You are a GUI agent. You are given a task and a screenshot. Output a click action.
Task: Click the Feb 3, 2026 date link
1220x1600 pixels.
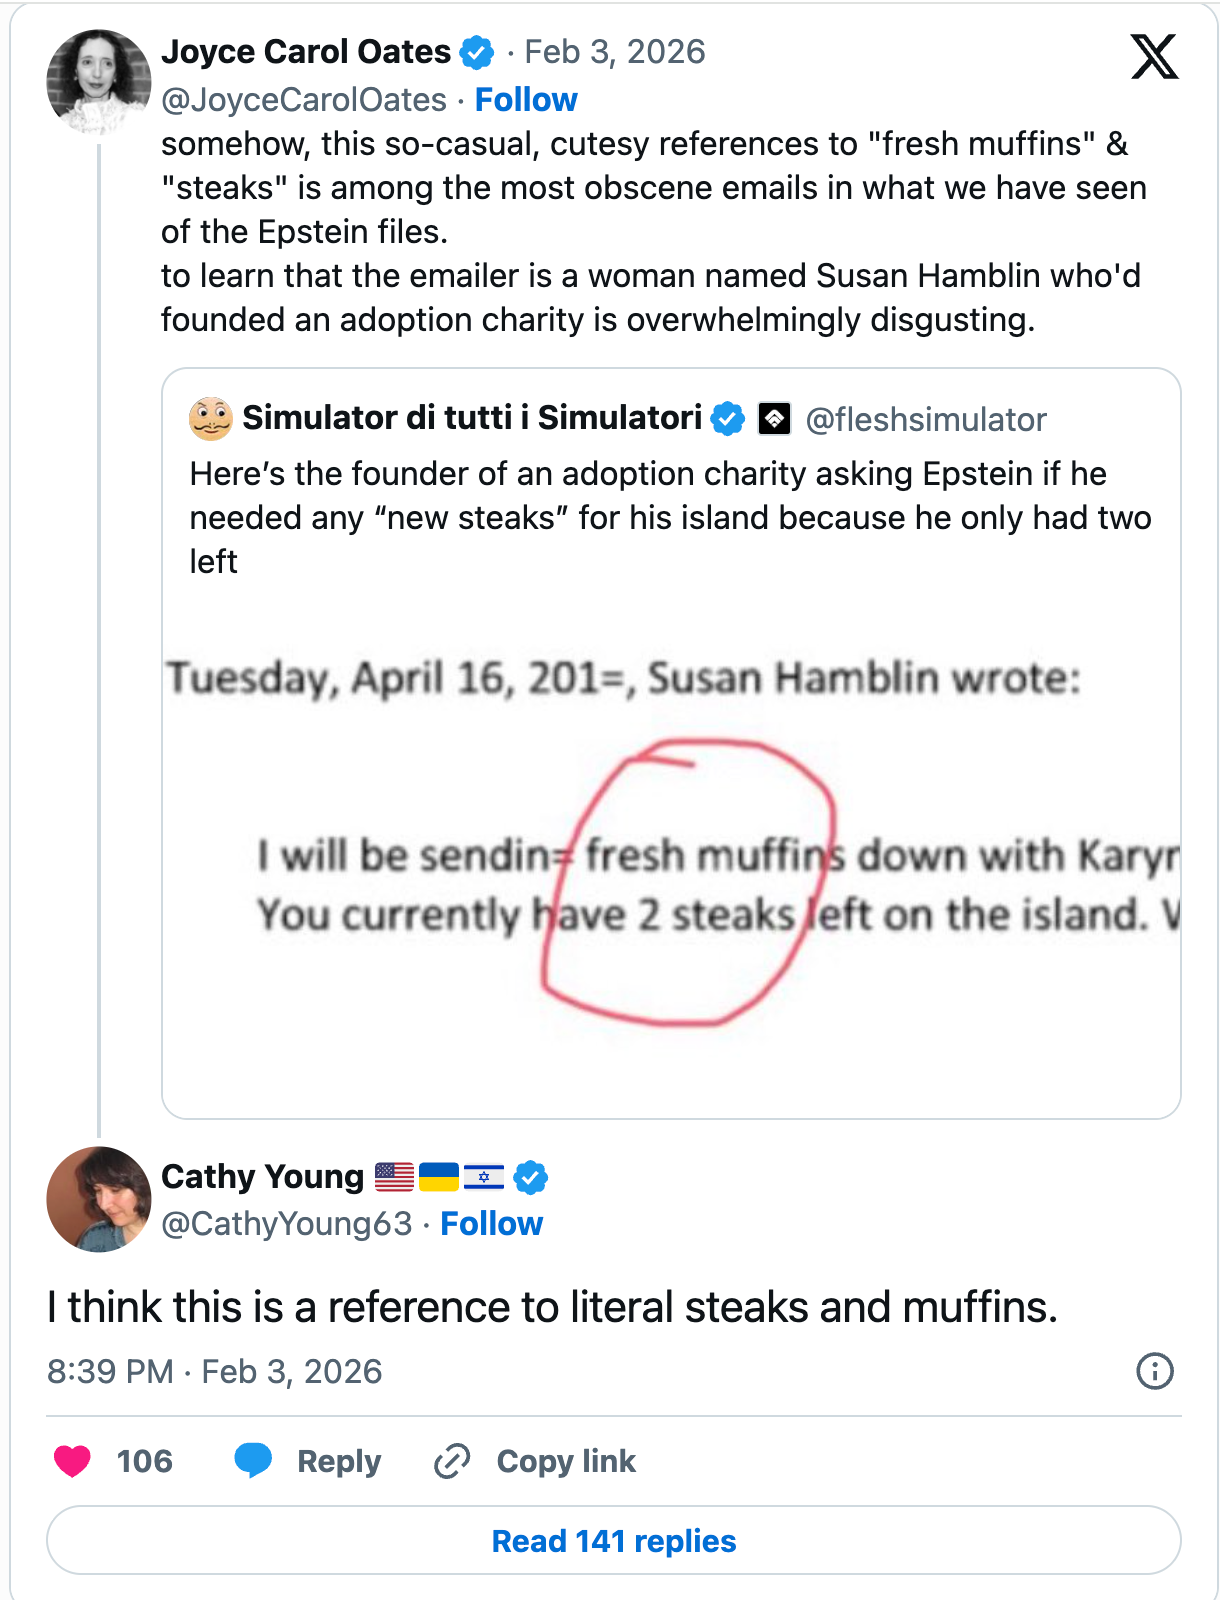coord(615,52)
